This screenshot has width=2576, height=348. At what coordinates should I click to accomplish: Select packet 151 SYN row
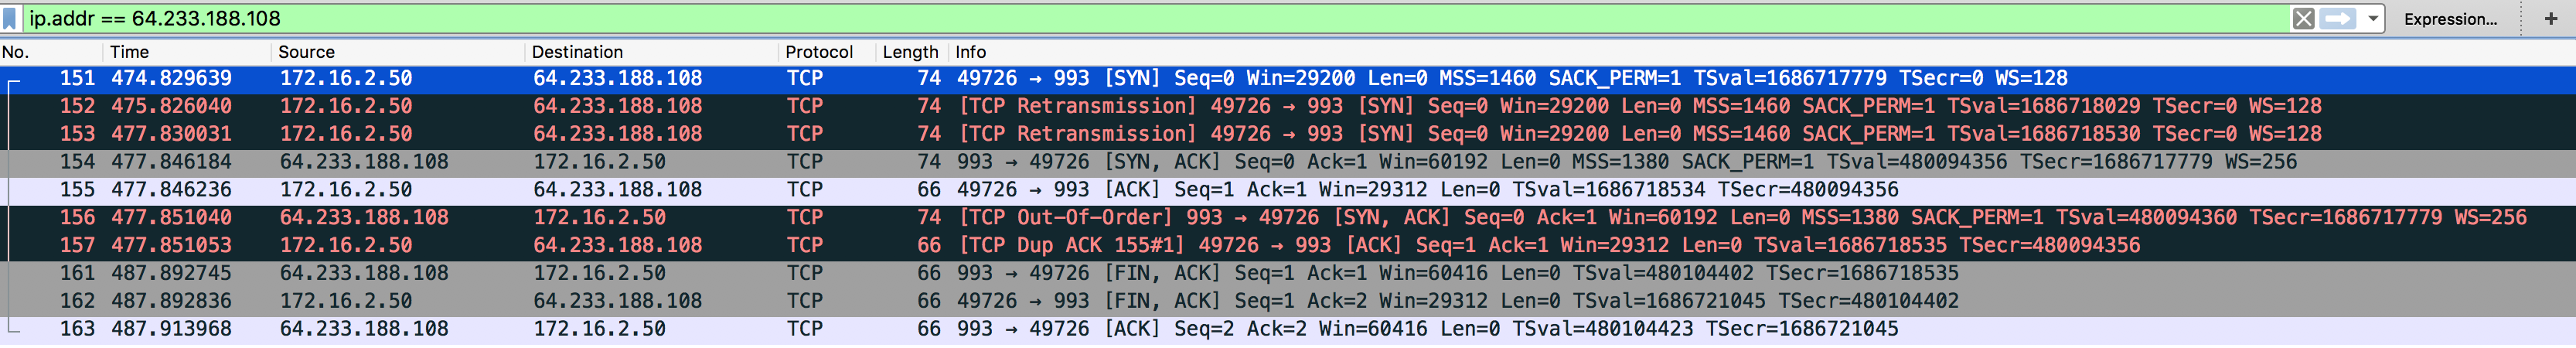[x=1288, y=79]
